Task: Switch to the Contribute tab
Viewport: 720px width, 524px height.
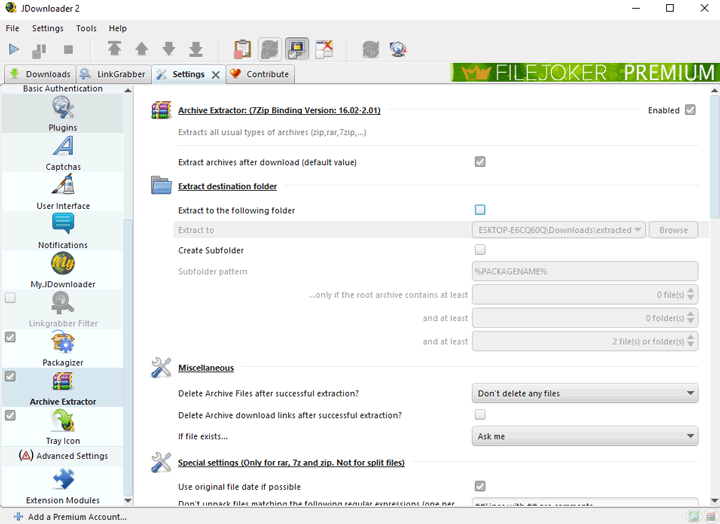Action: [260, 74]
